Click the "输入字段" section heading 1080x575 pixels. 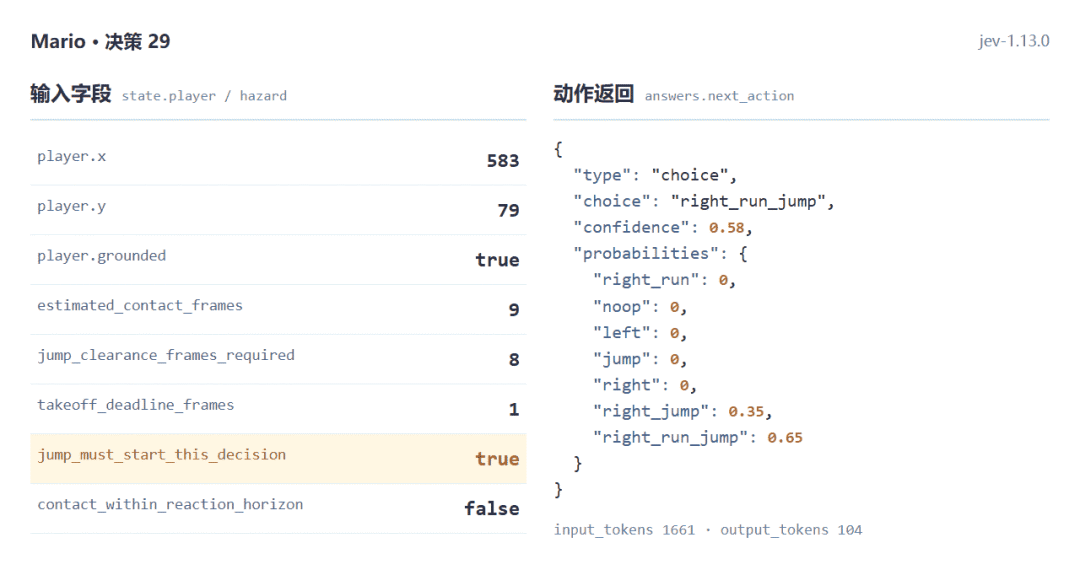(x=71, y=94)
